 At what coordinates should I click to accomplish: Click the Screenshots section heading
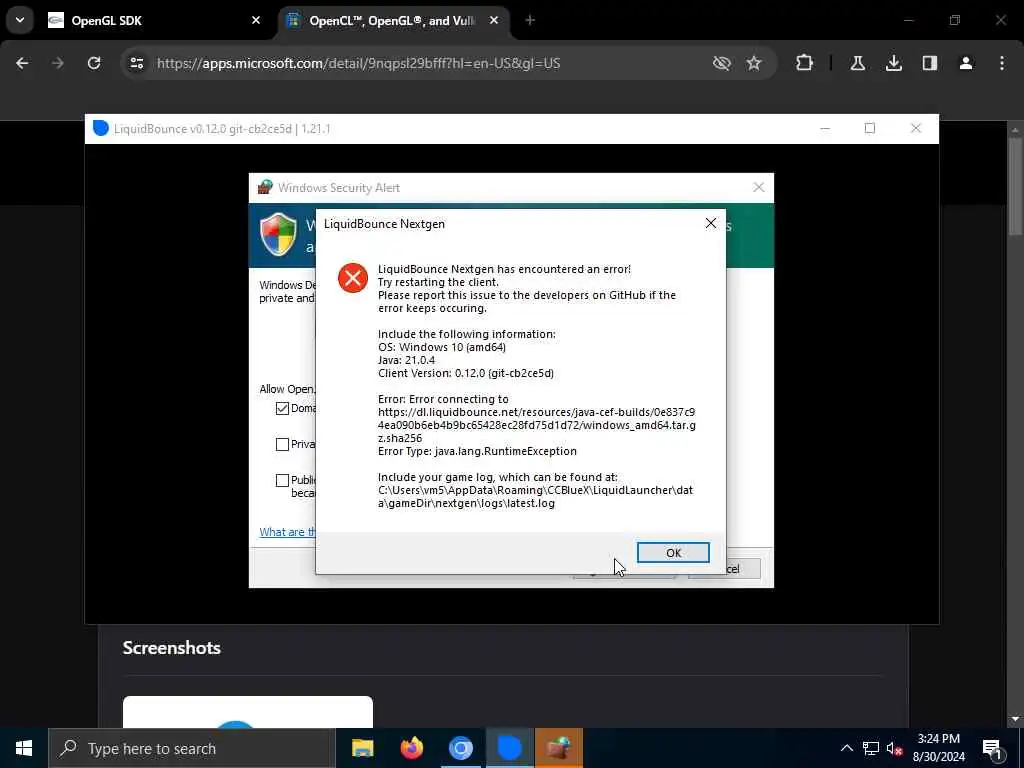click(x=172, y=648)
